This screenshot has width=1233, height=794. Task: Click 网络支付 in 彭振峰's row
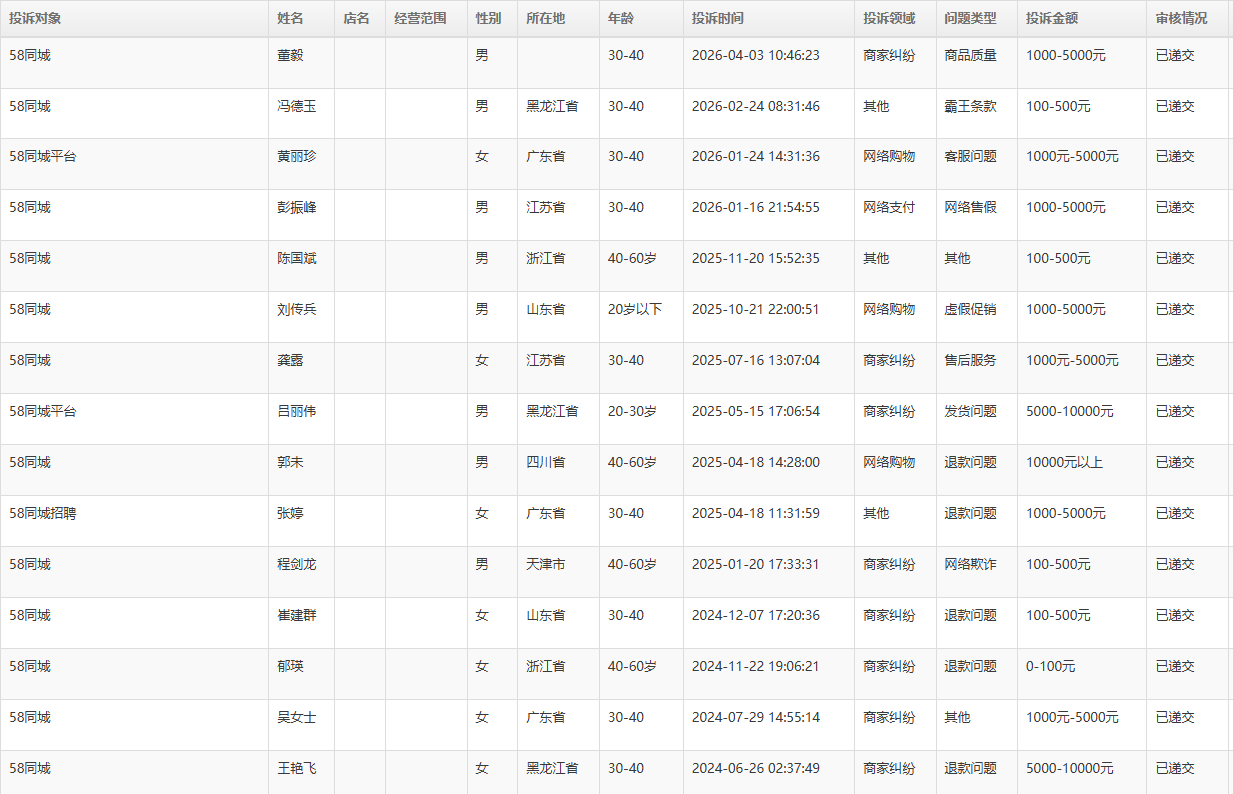pos(889,207)
